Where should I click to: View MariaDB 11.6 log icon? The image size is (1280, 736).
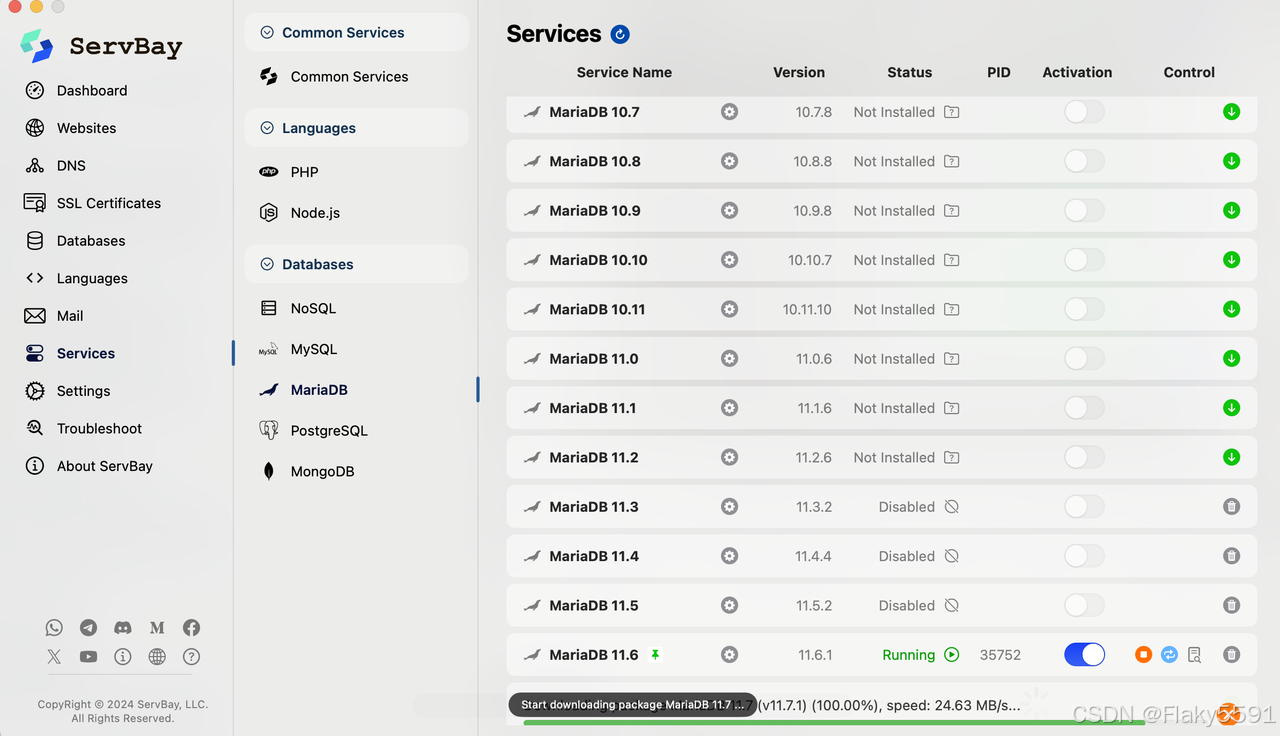(x=1194, y=655)
